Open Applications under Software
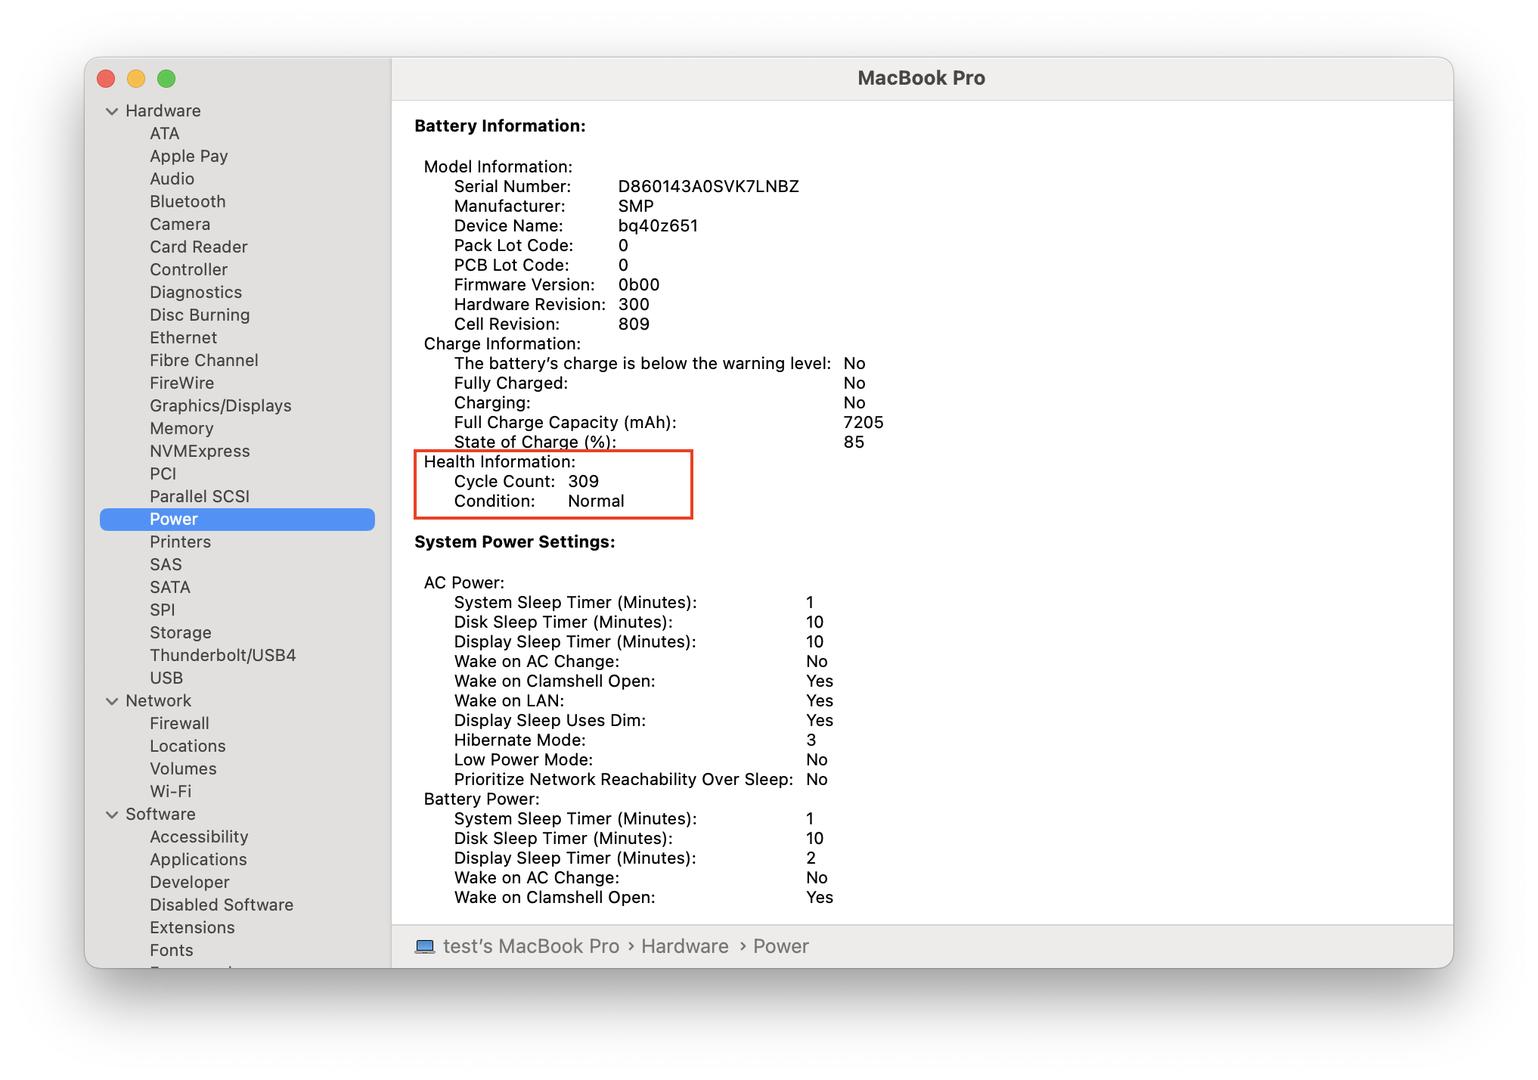The height and width of the screenshot is (1080, 1538). pyautogui.click(x=198, y=860)
